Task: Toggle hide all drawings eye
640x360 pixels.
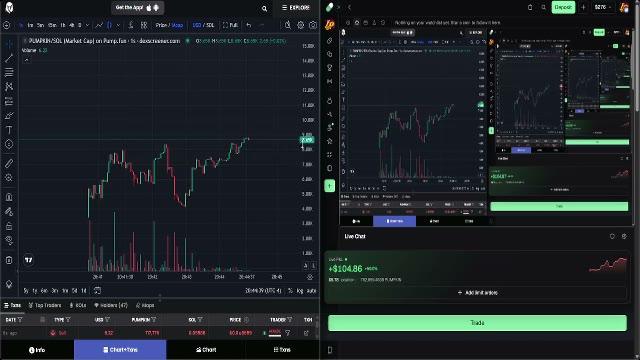Action: (x=9, y=240)
